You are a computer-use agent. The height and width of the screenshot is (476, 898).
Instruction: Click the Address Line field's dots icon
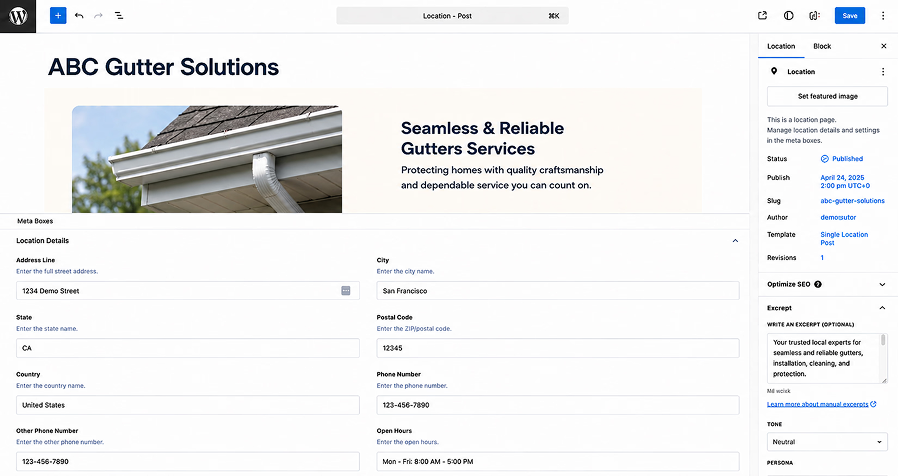[x=346, y=291]
